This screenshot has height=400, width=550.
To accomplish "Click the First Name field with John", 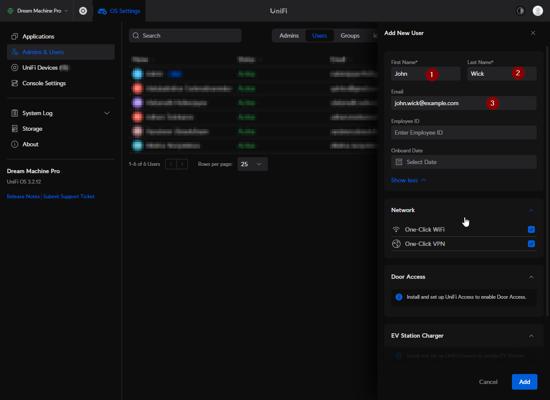I will (425, 74).
